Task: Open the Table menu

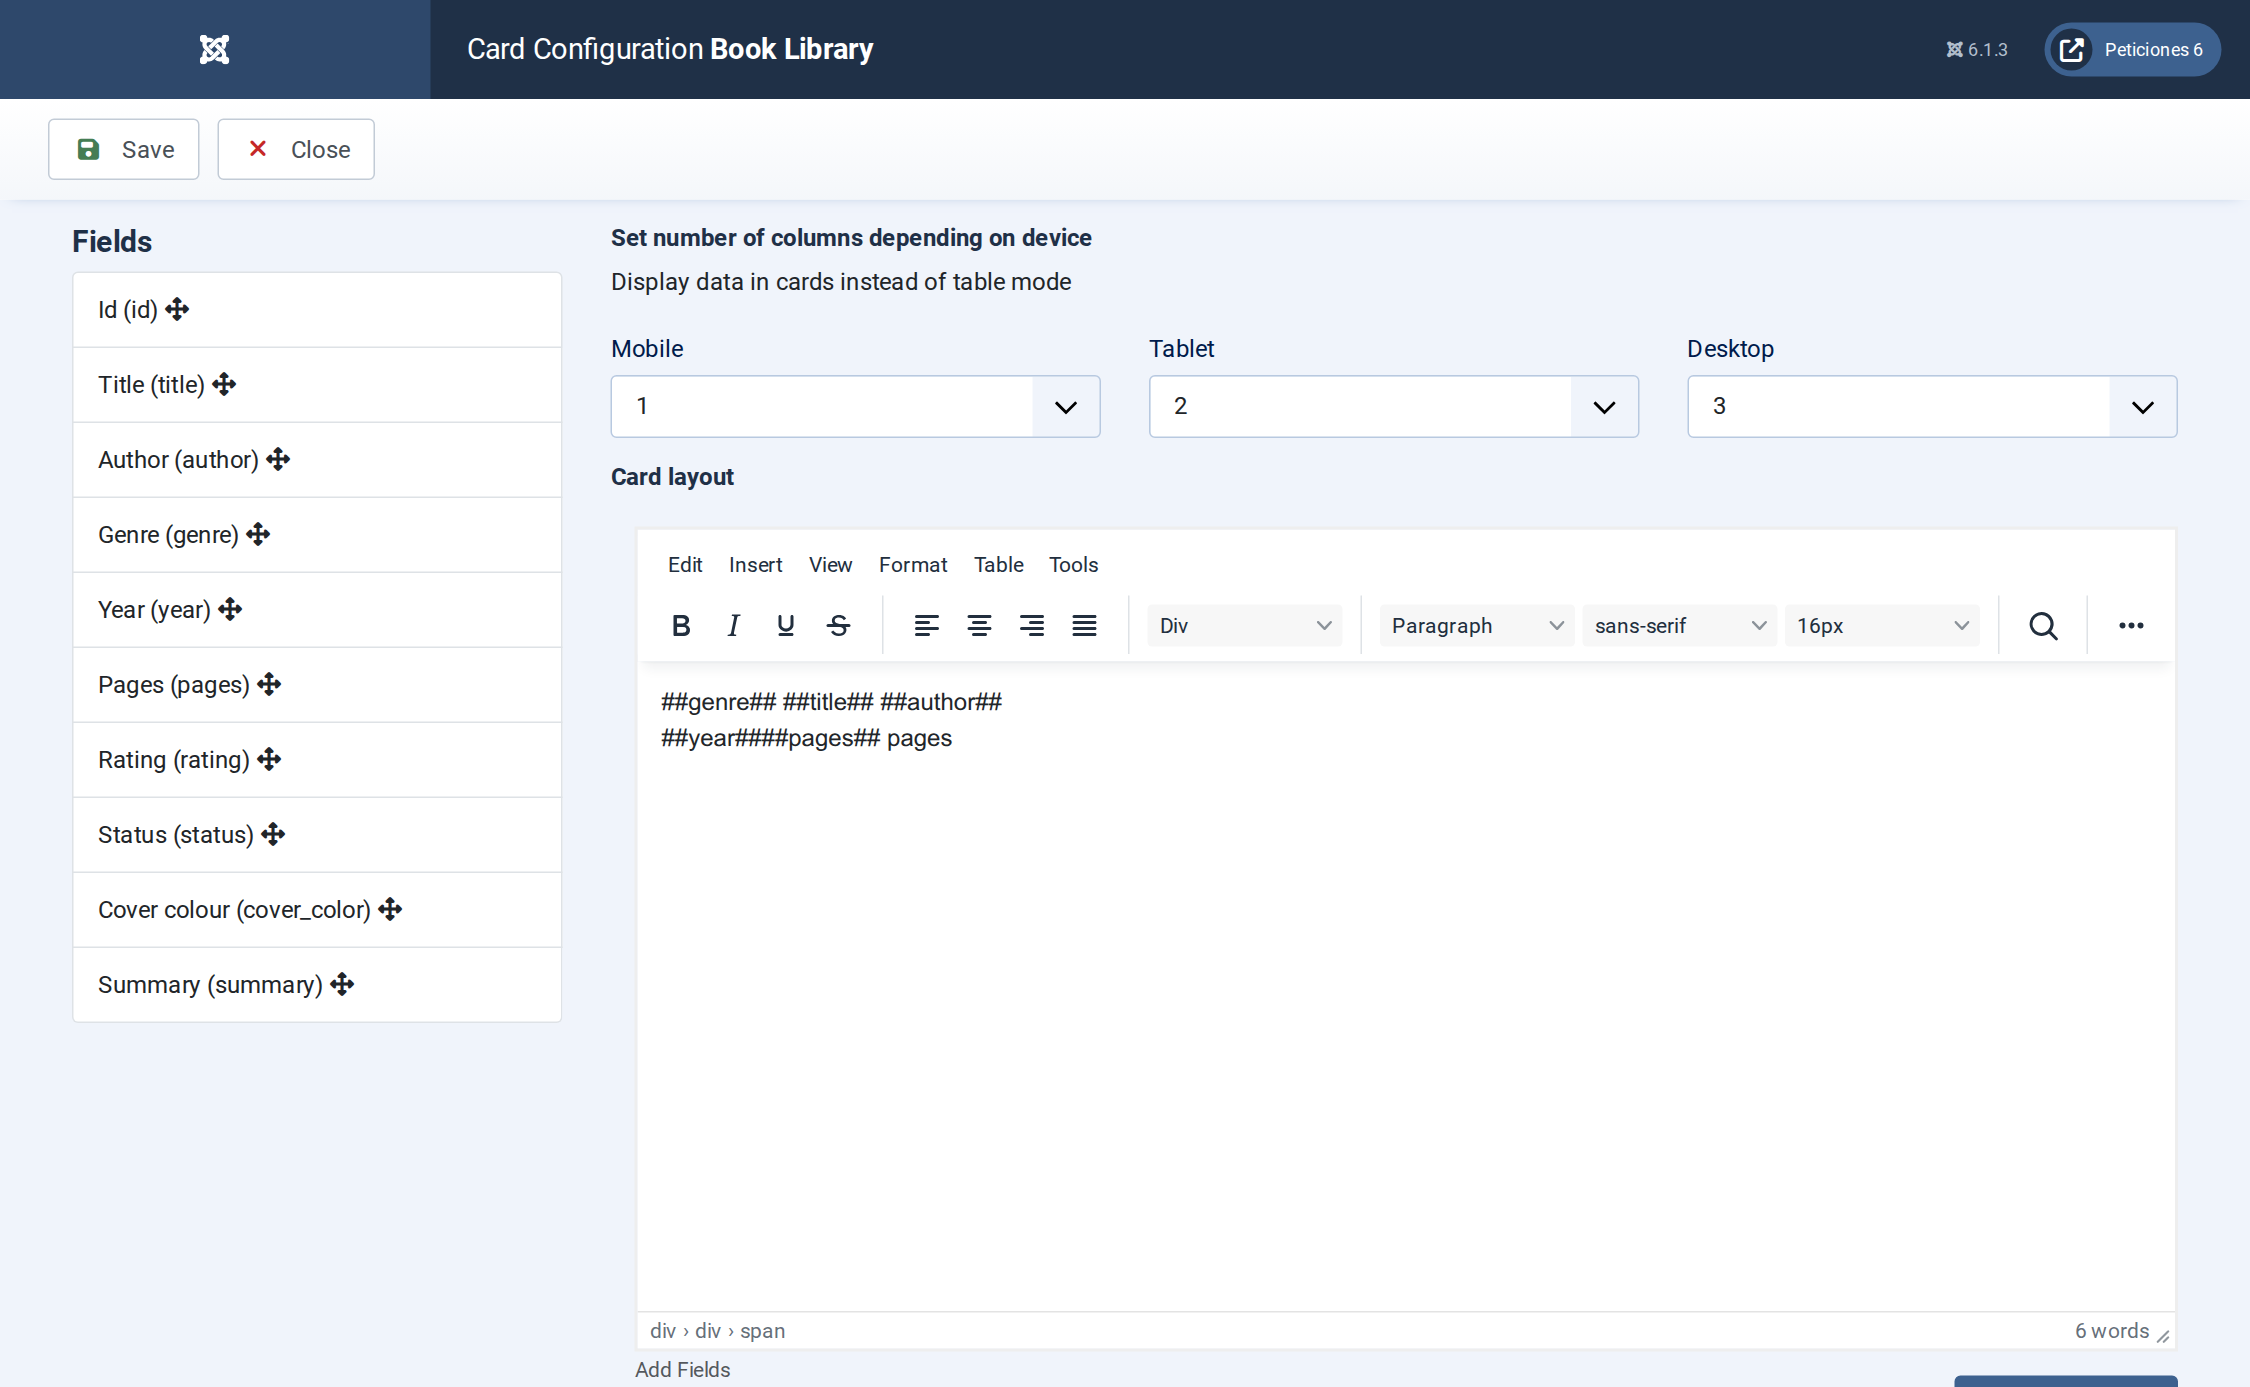Action: click(x=998, y=564)
